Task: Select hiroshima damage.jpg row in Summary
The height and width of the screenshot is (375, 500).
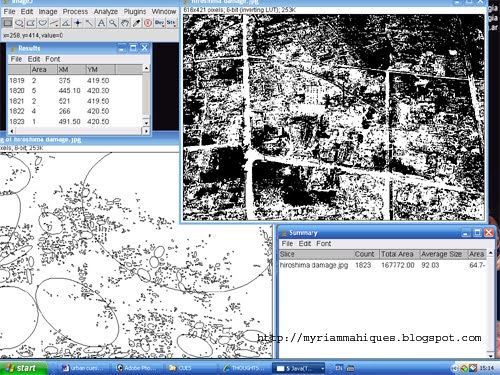Action: 383,265
